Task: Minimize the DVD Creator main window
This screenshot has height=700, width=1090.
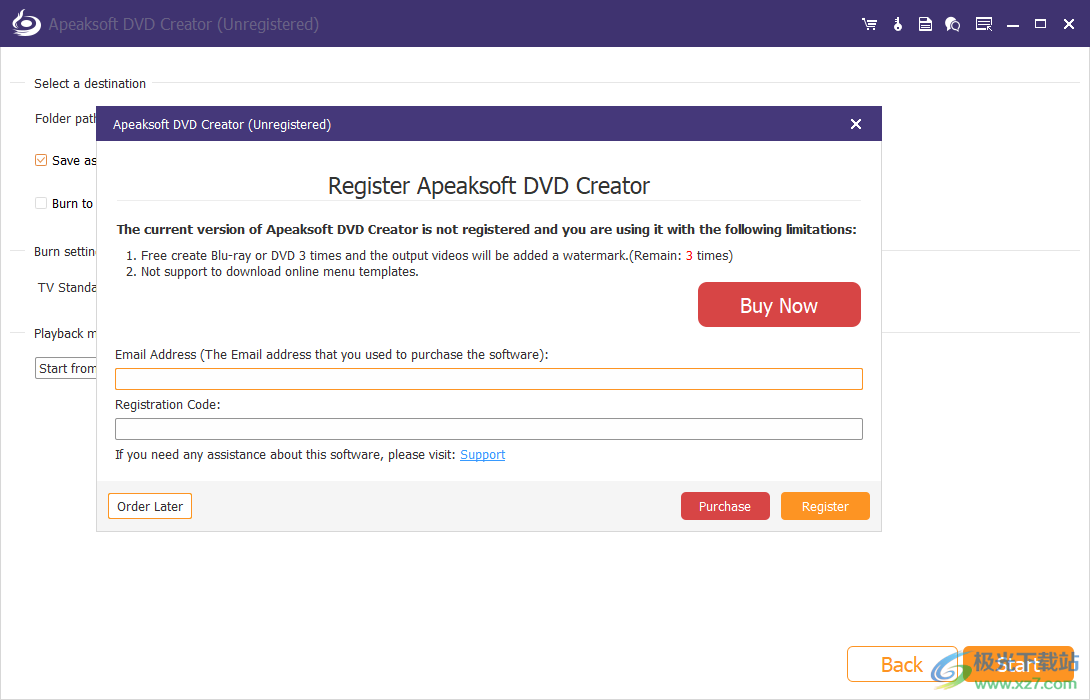Action: [1013, 24]
